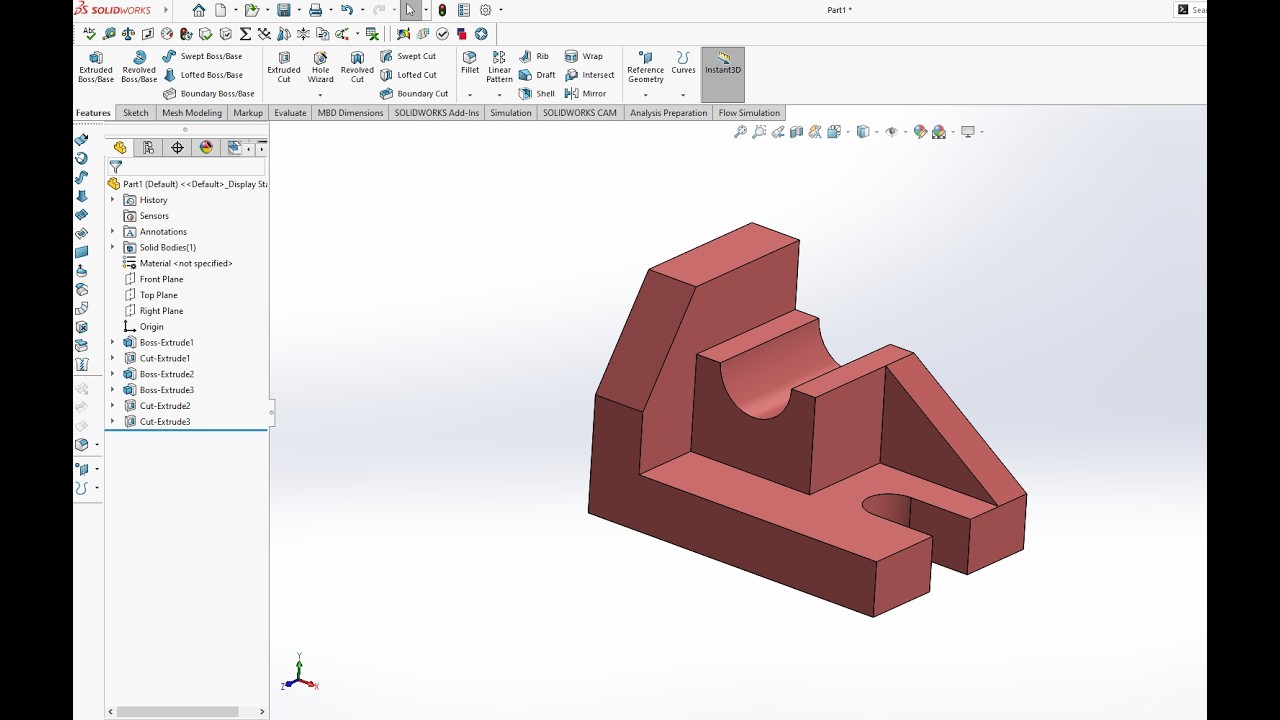Switch to the Sketch tab
1280x720 pixels.
pos(136,113)
